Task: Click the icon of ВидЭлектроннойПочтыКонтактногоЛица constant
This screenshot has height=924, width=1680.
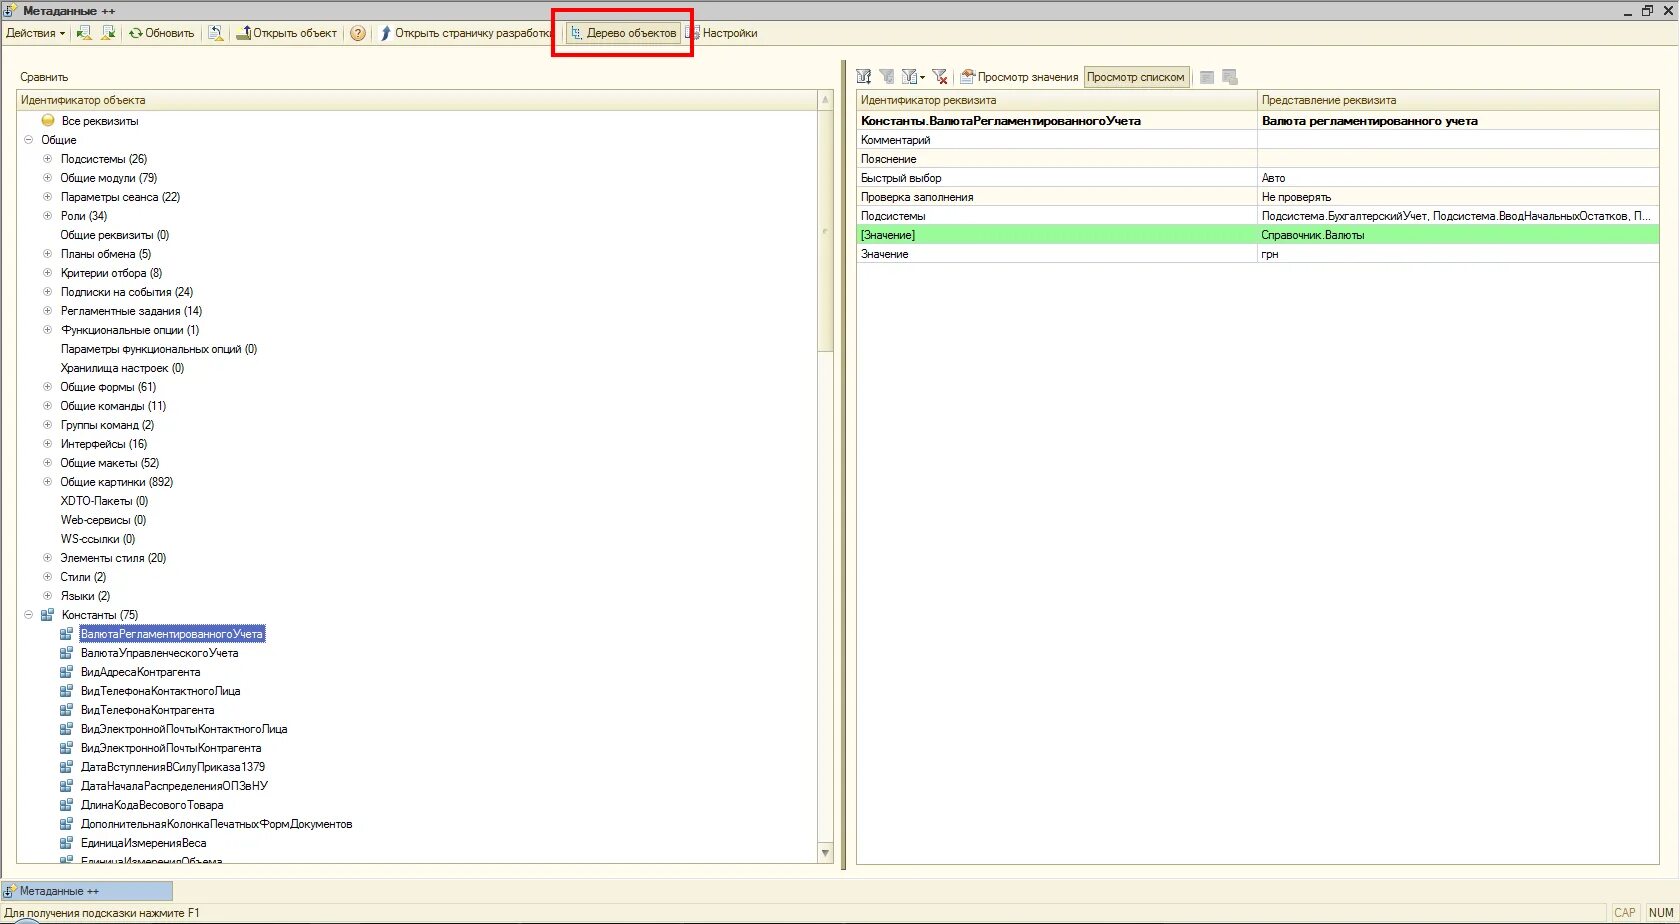Action: pyautogui.click(x=66, y=729)
